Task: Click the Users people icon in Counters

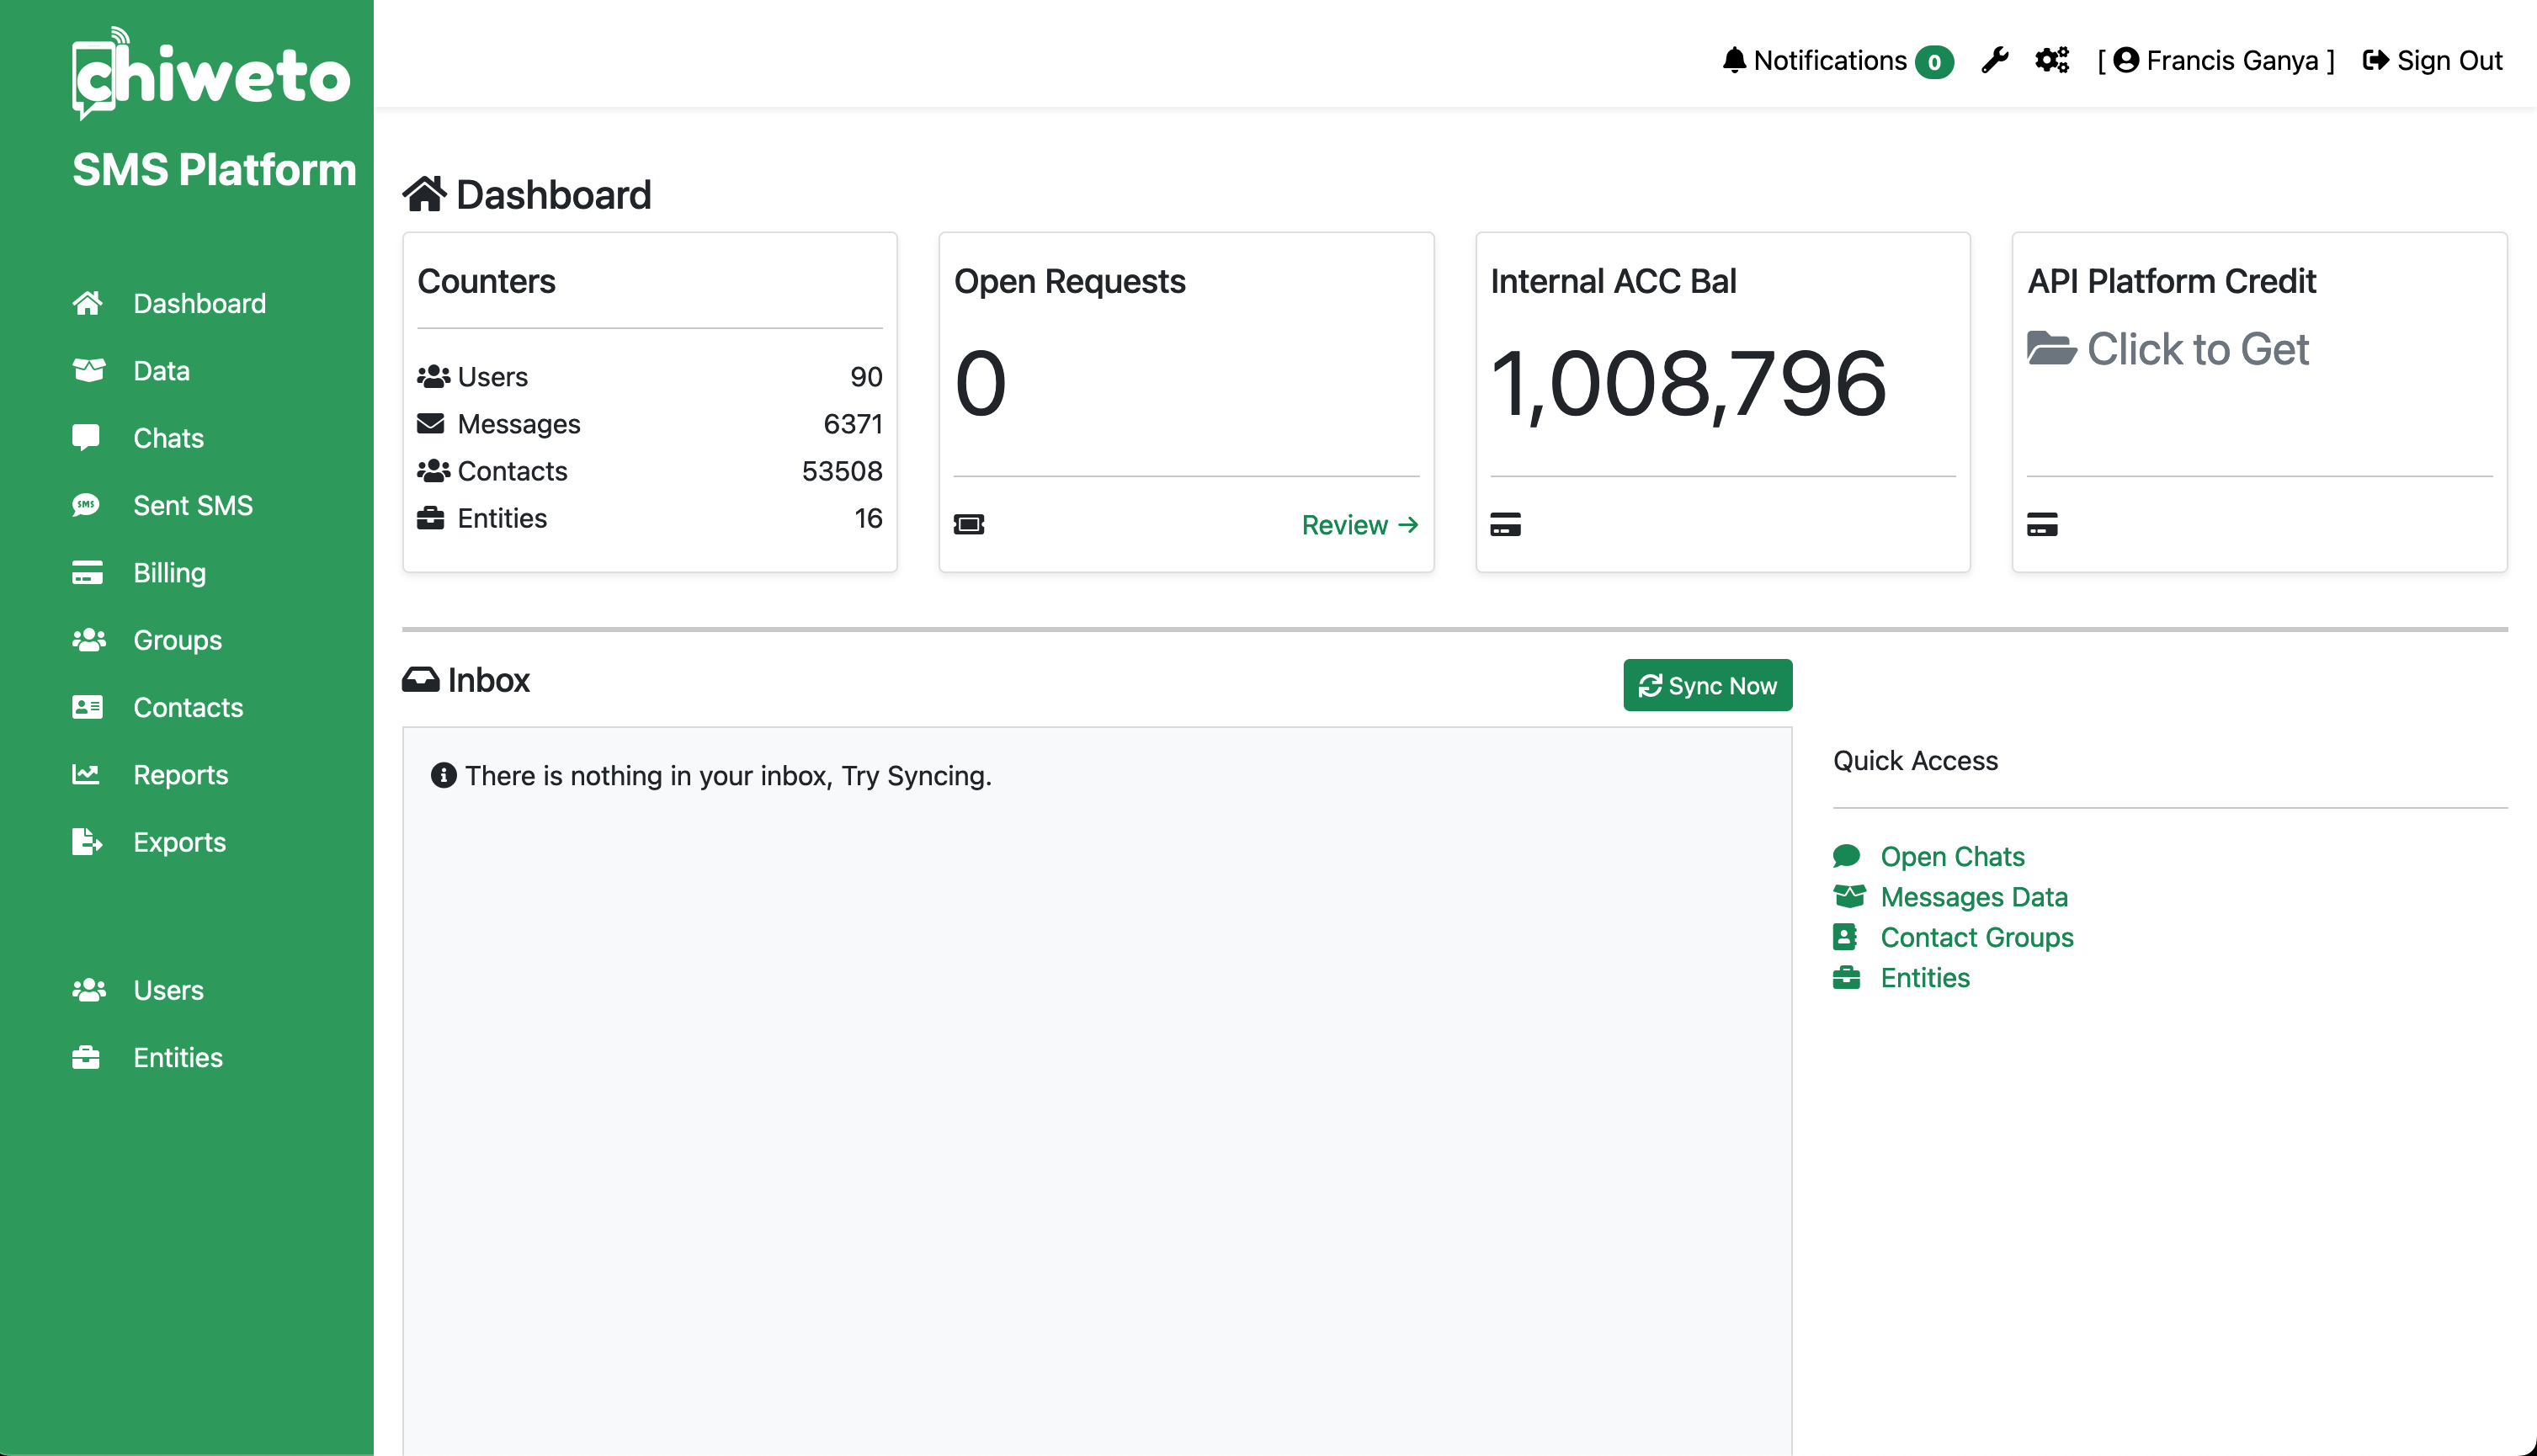Action: (x=433, y=376)
